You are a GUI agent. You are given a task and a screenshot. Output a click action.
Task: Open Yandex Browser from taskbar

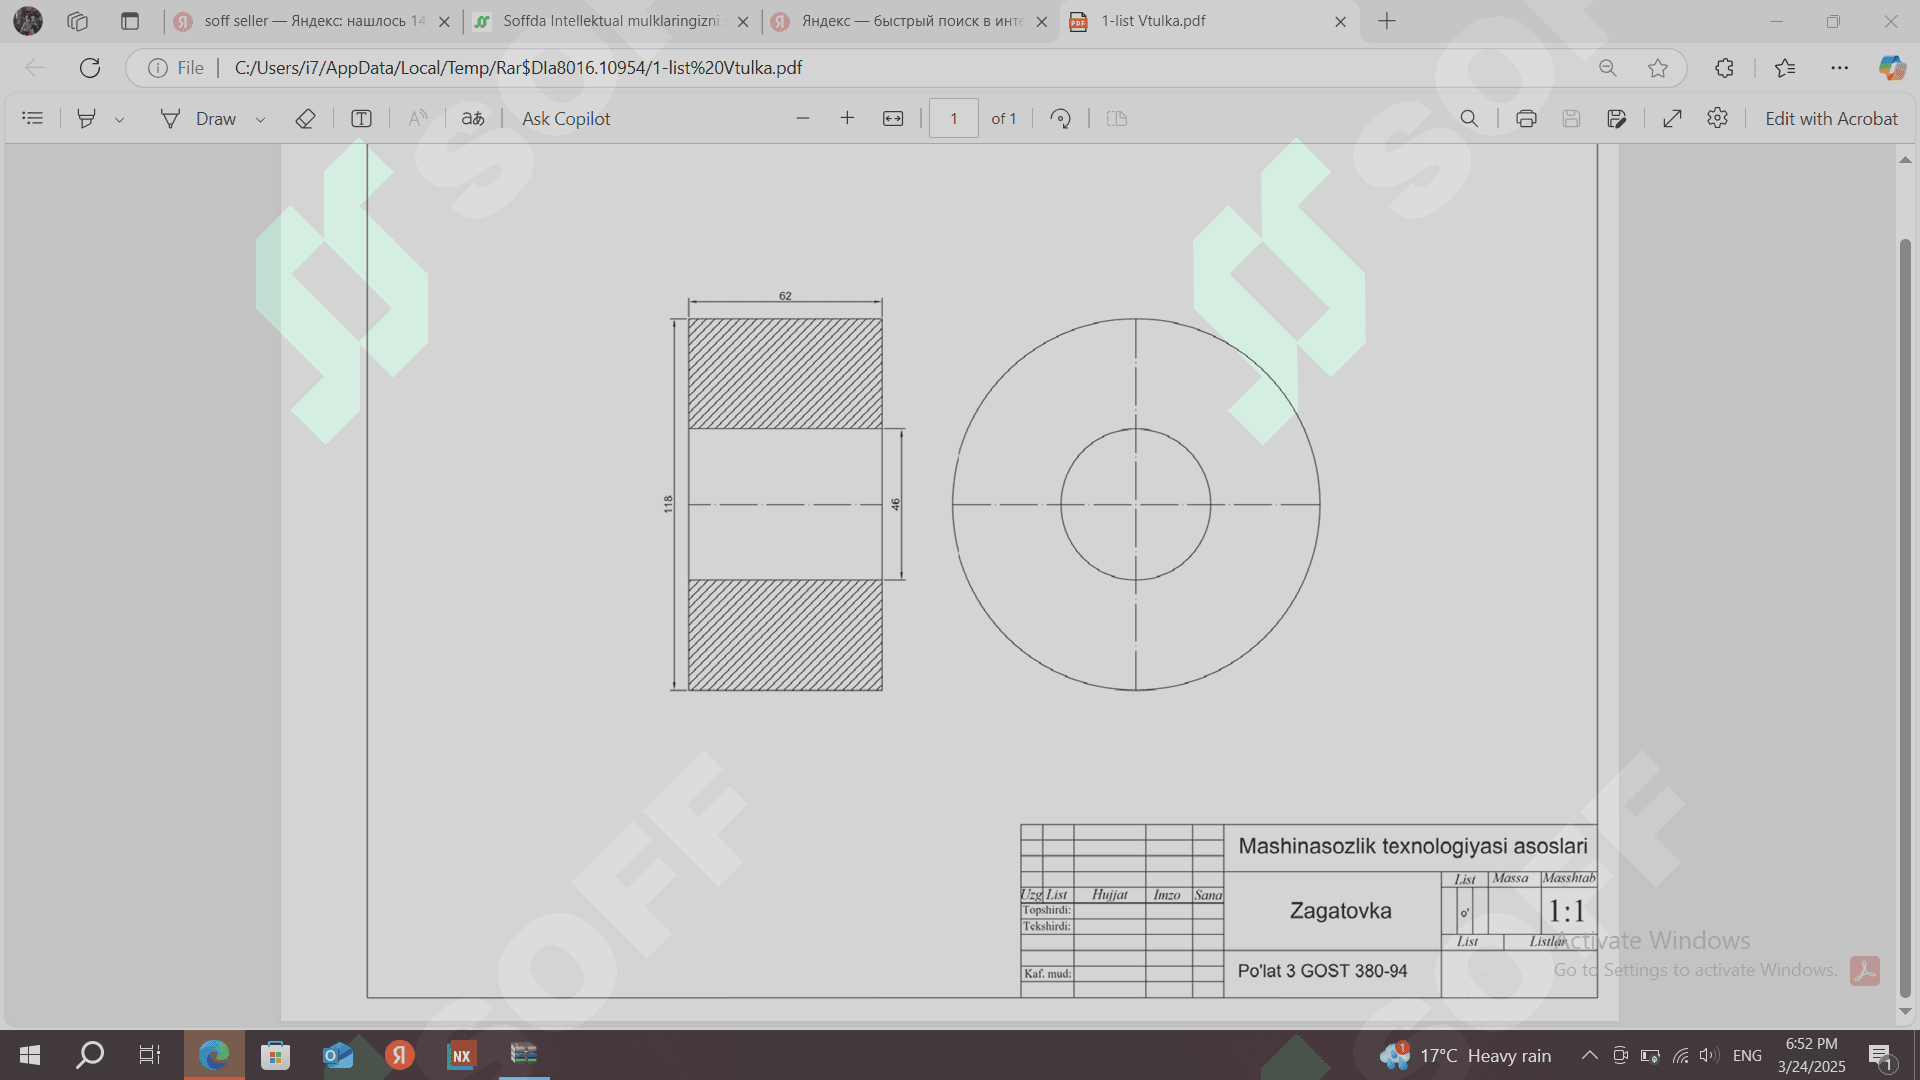[400, 1055]
